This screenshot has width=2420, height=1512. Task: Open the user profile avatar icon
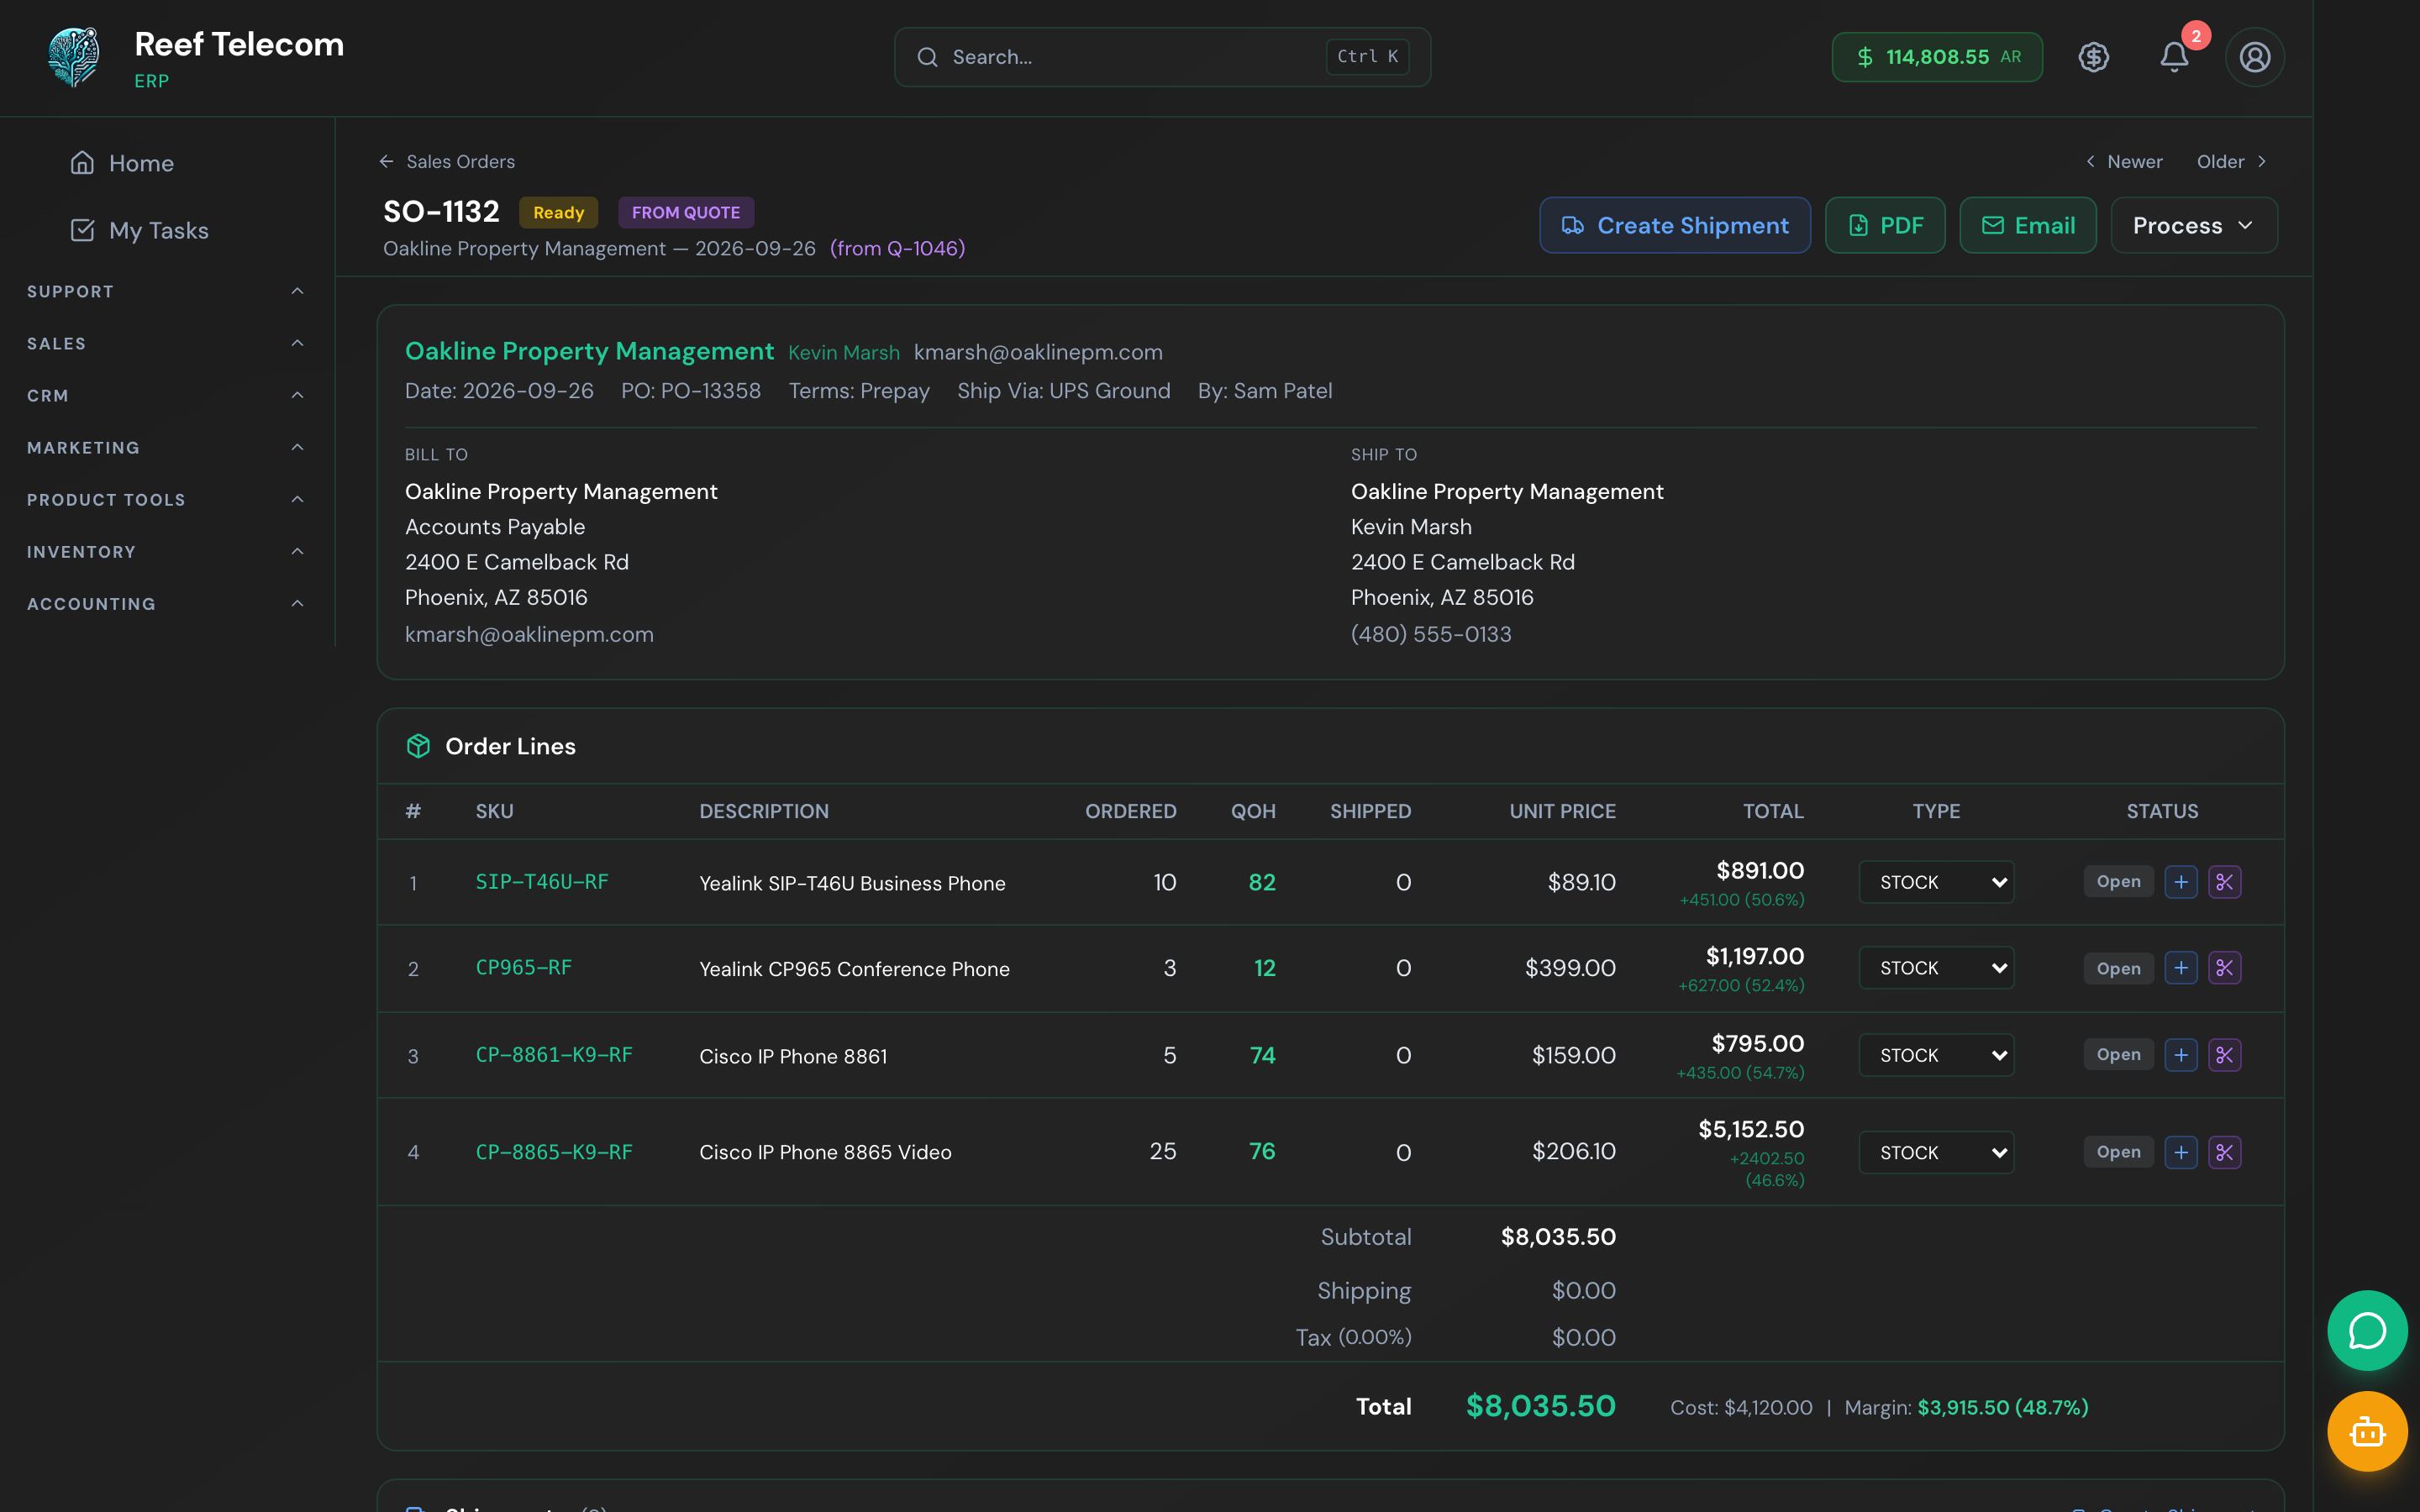[2254, 57]
